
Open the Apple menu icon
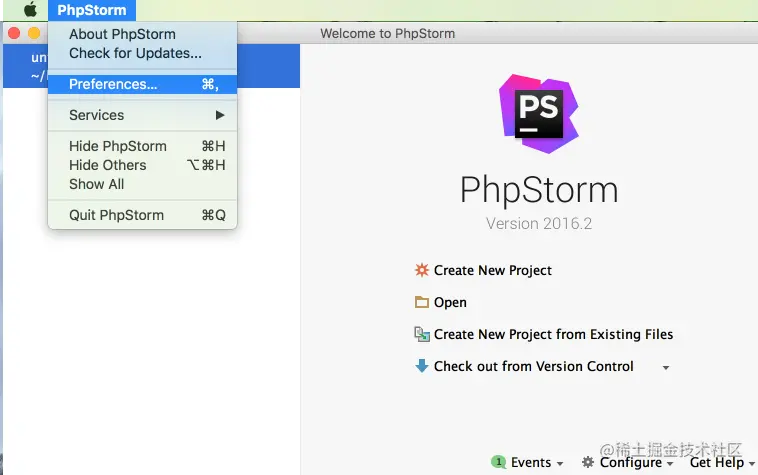30,10
